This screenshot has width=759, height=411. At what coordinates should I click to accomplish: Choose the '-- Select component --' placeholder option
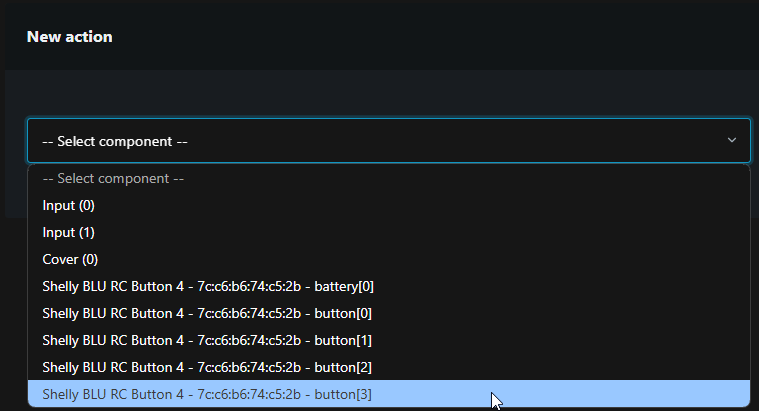tap(113, 179)
